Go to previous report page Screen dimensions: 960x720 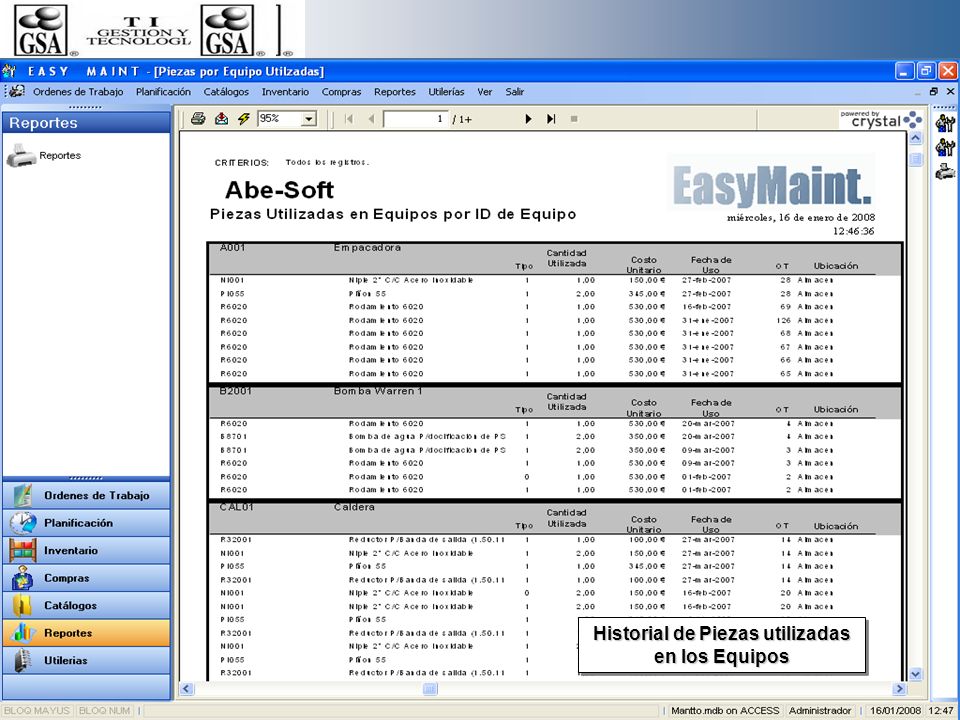tap(371, 119)
